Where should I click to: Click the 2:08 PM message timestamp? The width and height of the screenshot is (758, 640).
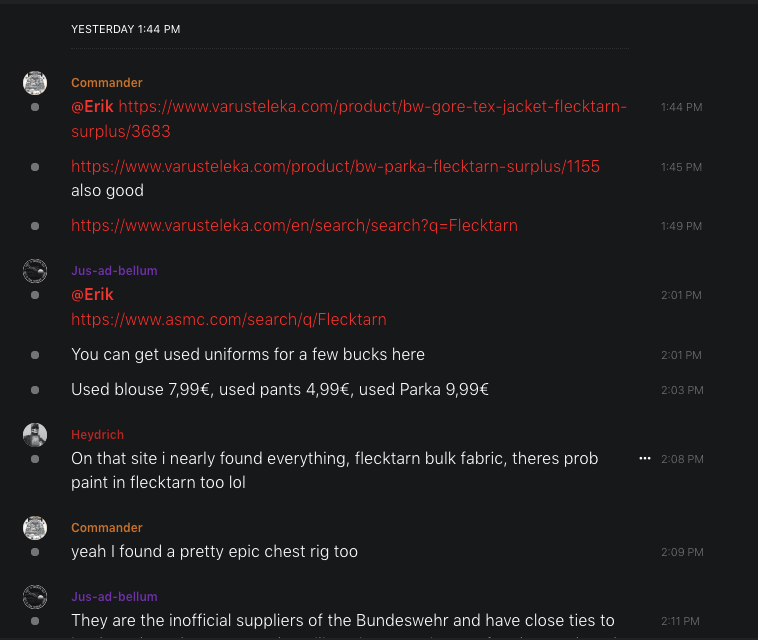(x=682, y=460)
